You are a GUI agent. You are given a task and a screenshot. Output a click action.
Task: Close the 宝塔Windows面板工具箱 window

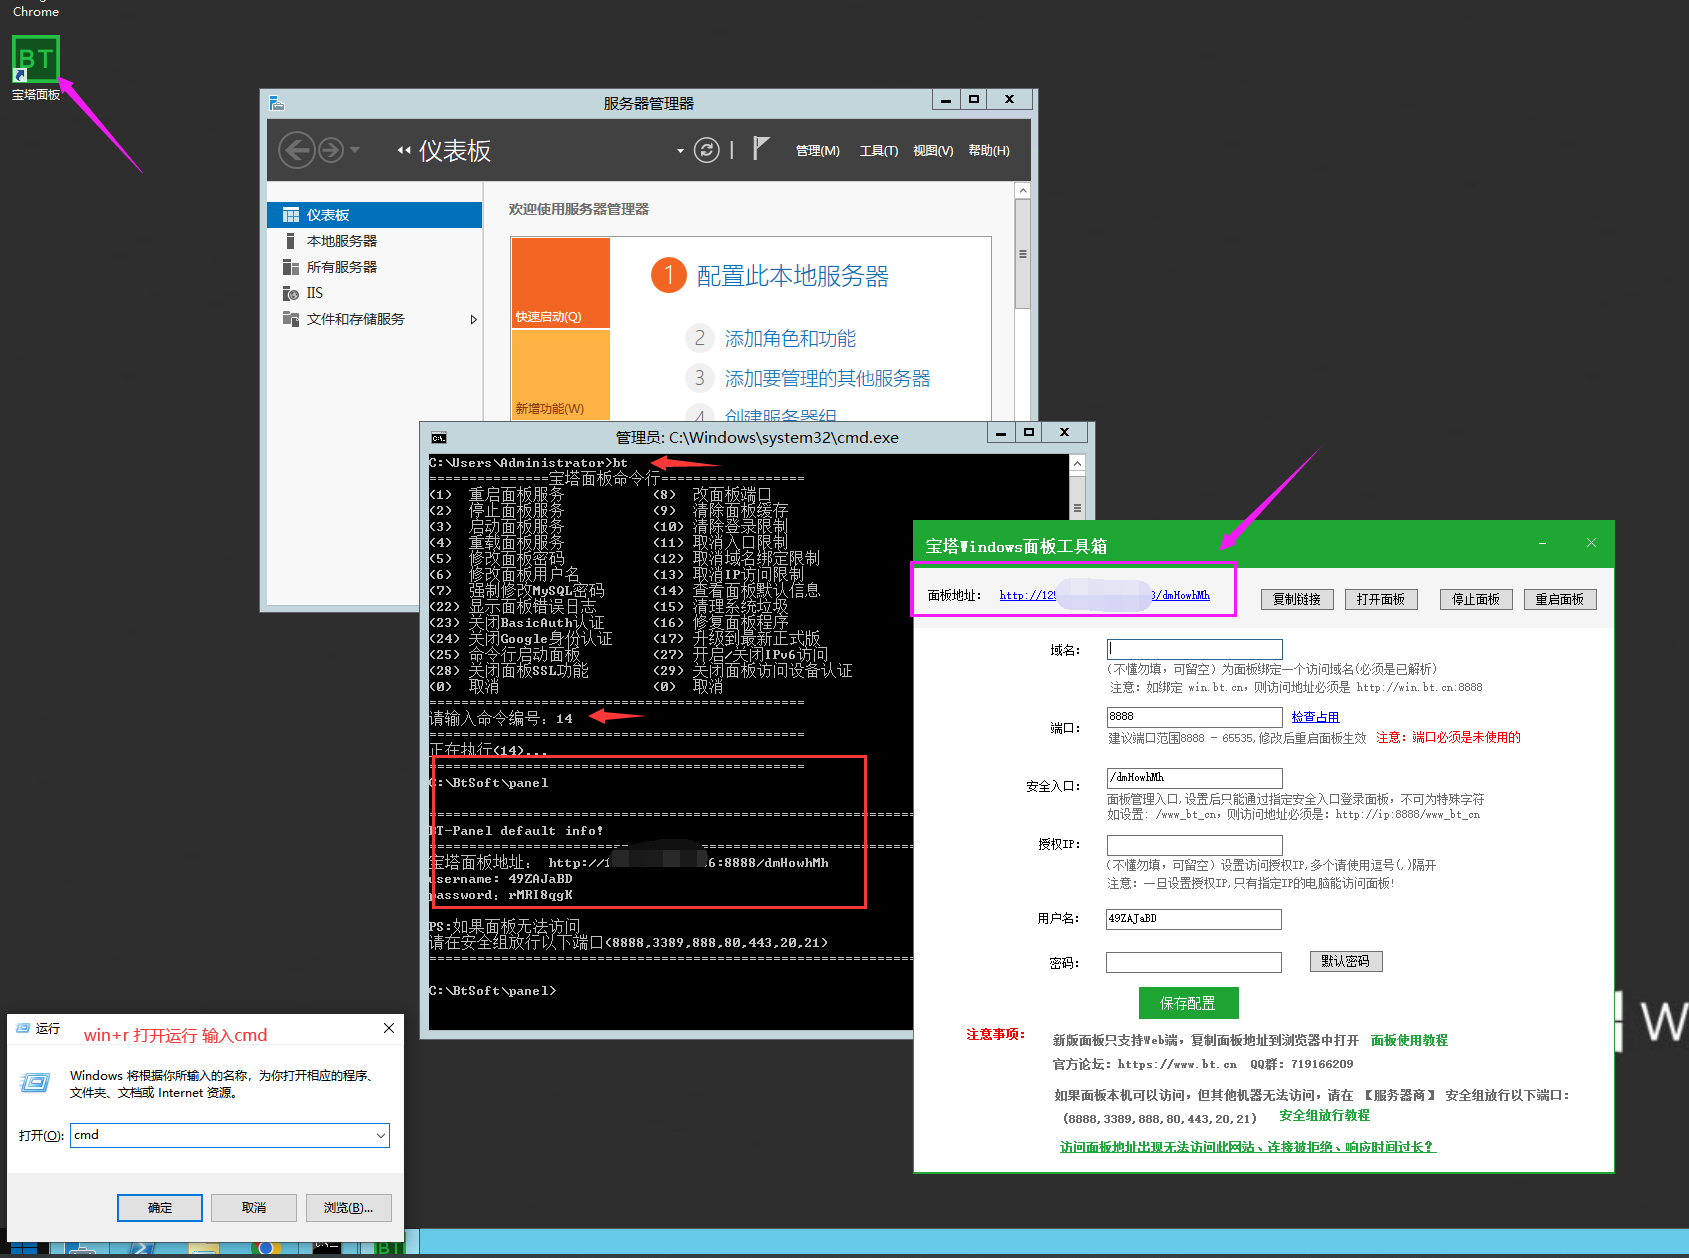(1591, 543)
